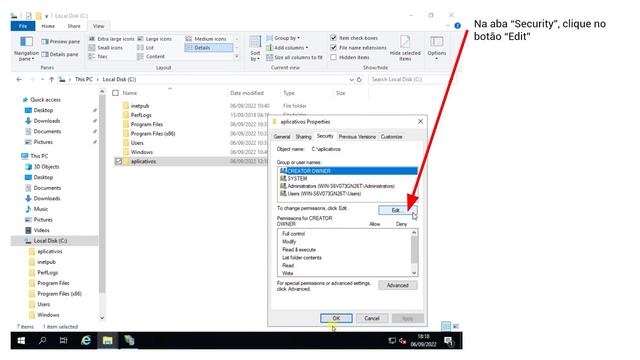Click Size all columns to fit
The width and height of the screenshot is (640, 360).
point(294,58)
